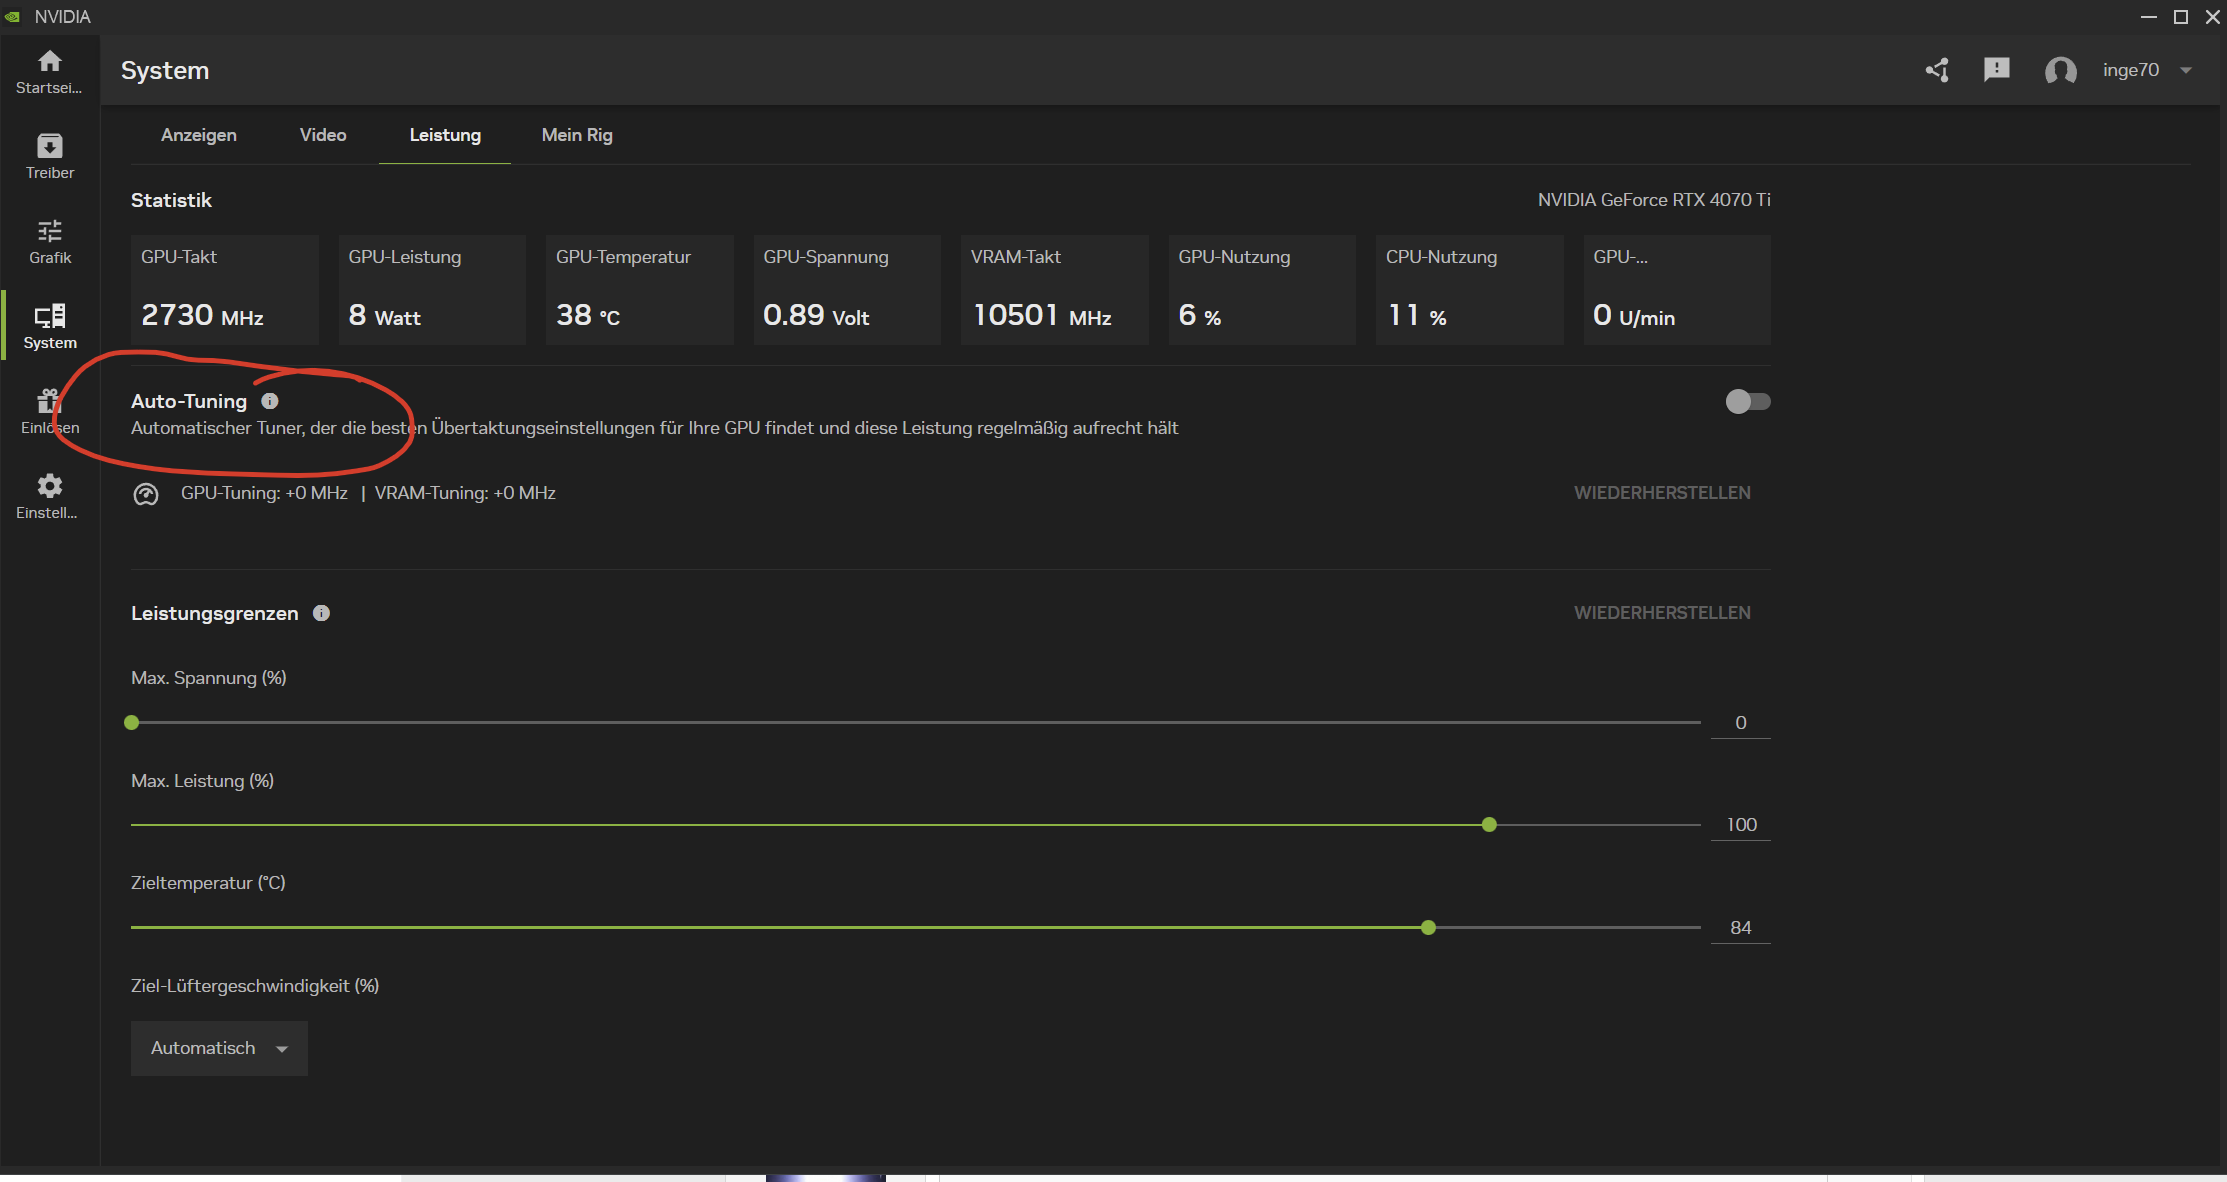2227x1182 pixels.
Task: Click the share icon in header
Action: click(1938, 70)
